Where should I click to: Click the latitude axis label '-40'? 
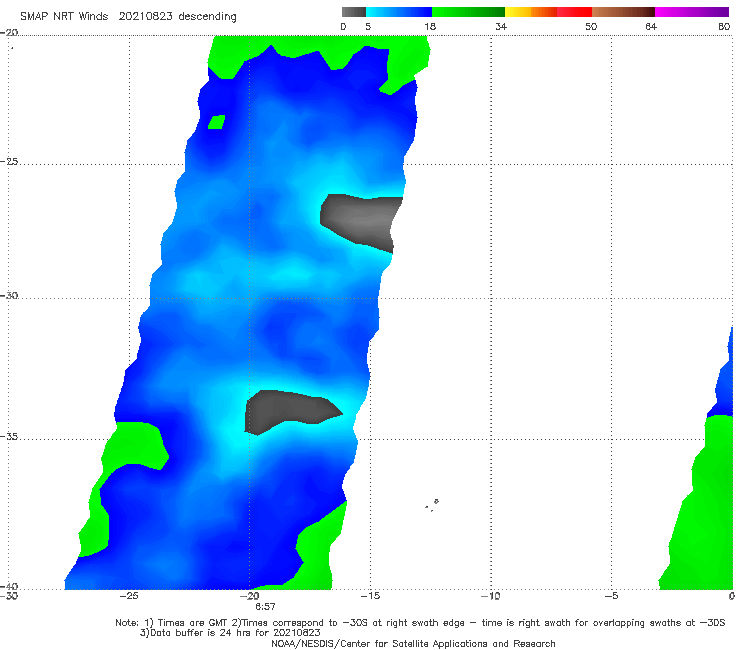pyautogui.click(x=9, y=586)
